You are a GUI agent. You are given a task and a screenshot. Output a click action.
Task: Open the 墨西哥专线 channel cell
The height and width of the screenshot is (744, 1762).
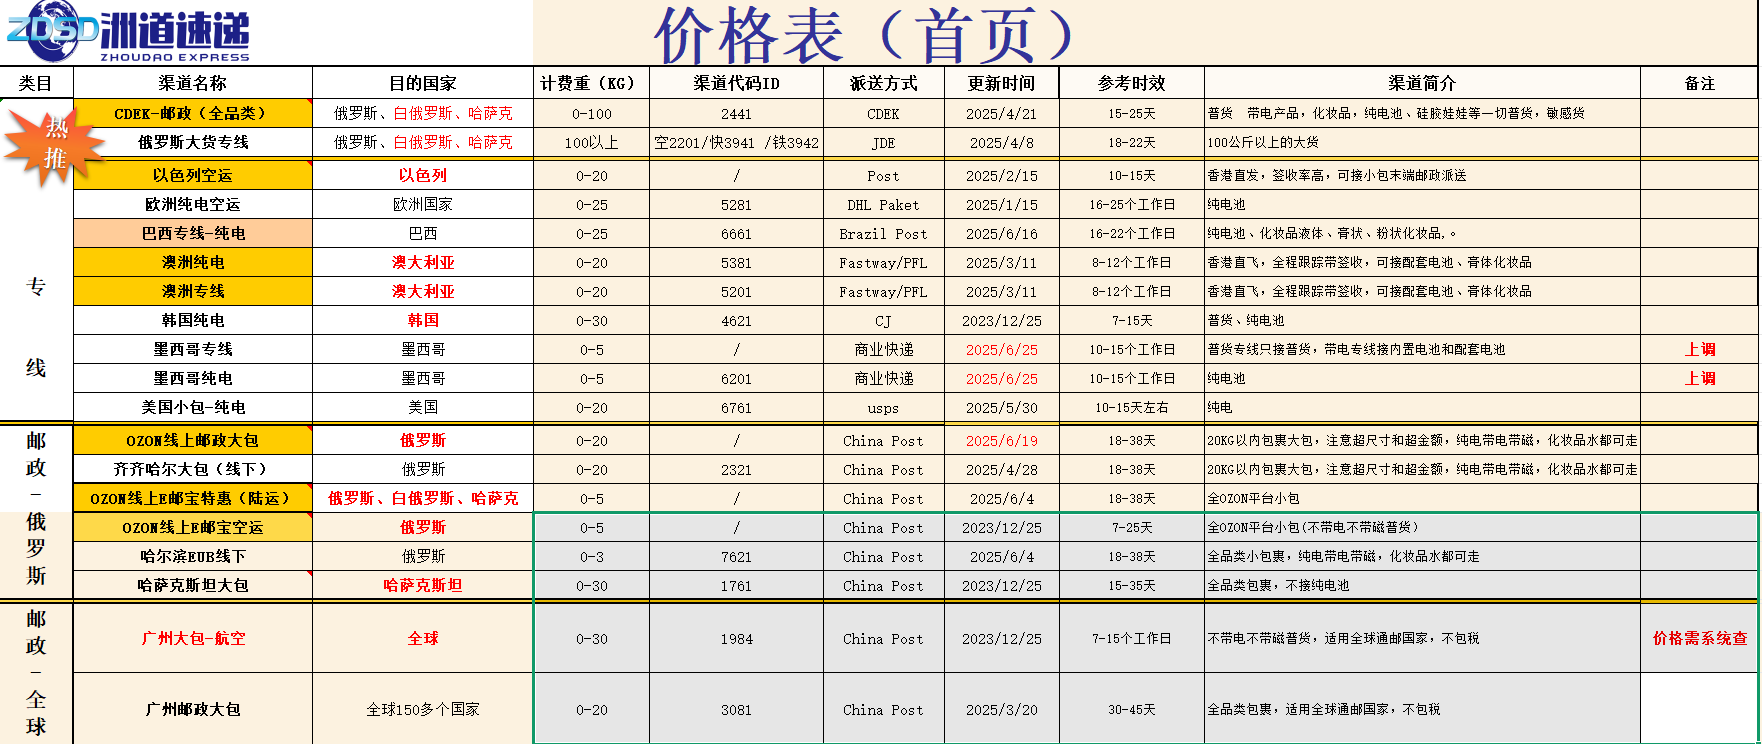[193, 349]
